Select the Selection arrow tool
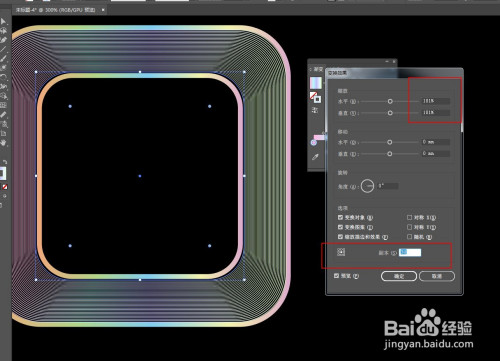 click(3, 21)
